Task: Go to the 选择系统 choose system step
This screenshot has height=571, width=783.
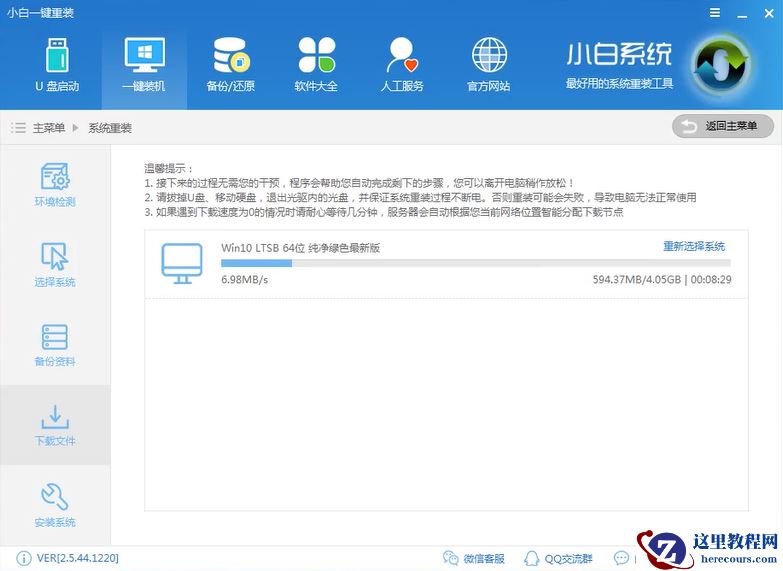Action: [55, 264]
